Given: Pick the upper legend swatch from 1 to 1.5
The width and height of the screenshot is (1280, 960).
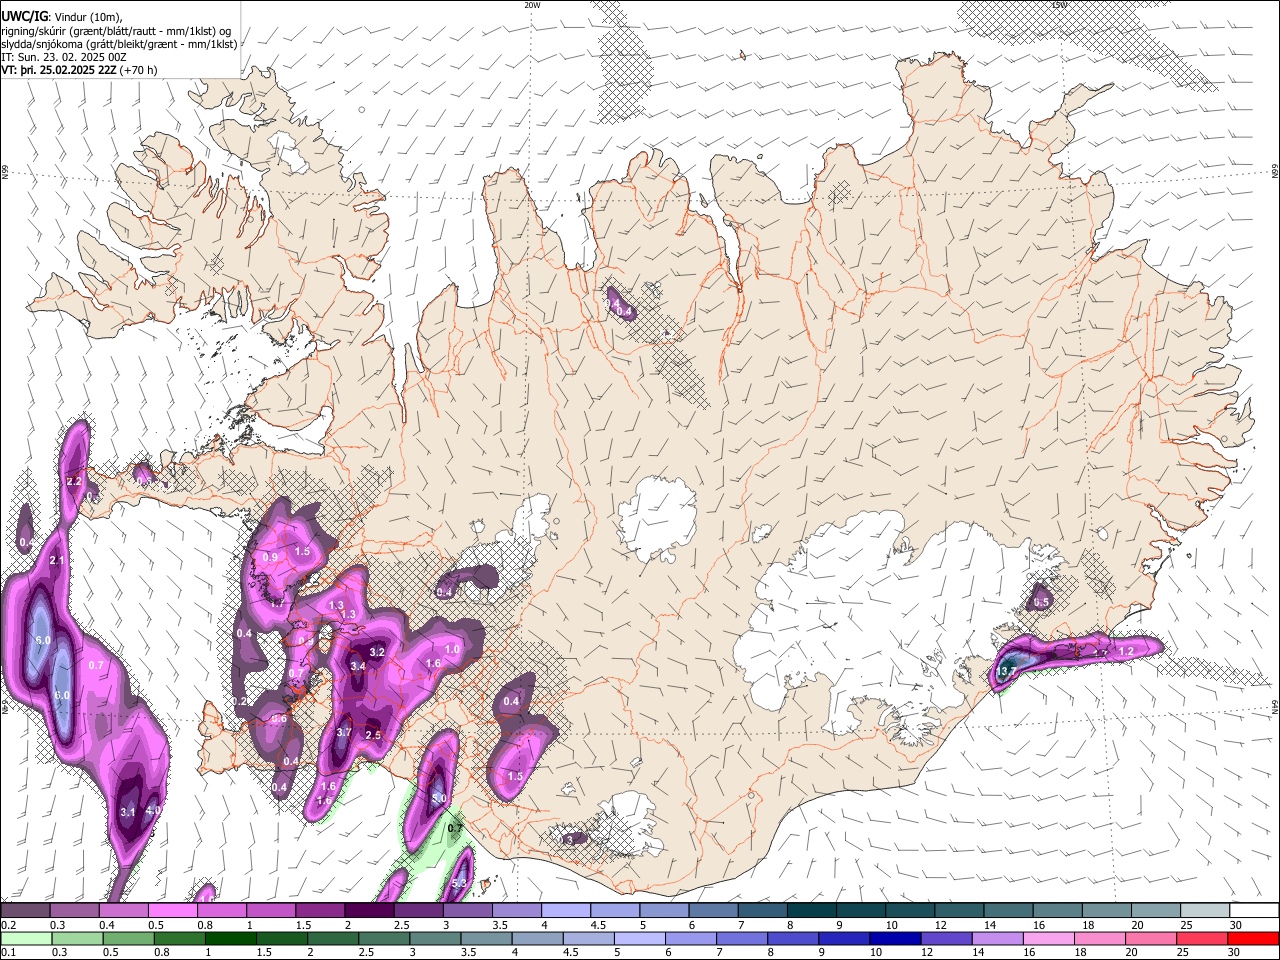Looking at the screenshot, I should point(271,911).
